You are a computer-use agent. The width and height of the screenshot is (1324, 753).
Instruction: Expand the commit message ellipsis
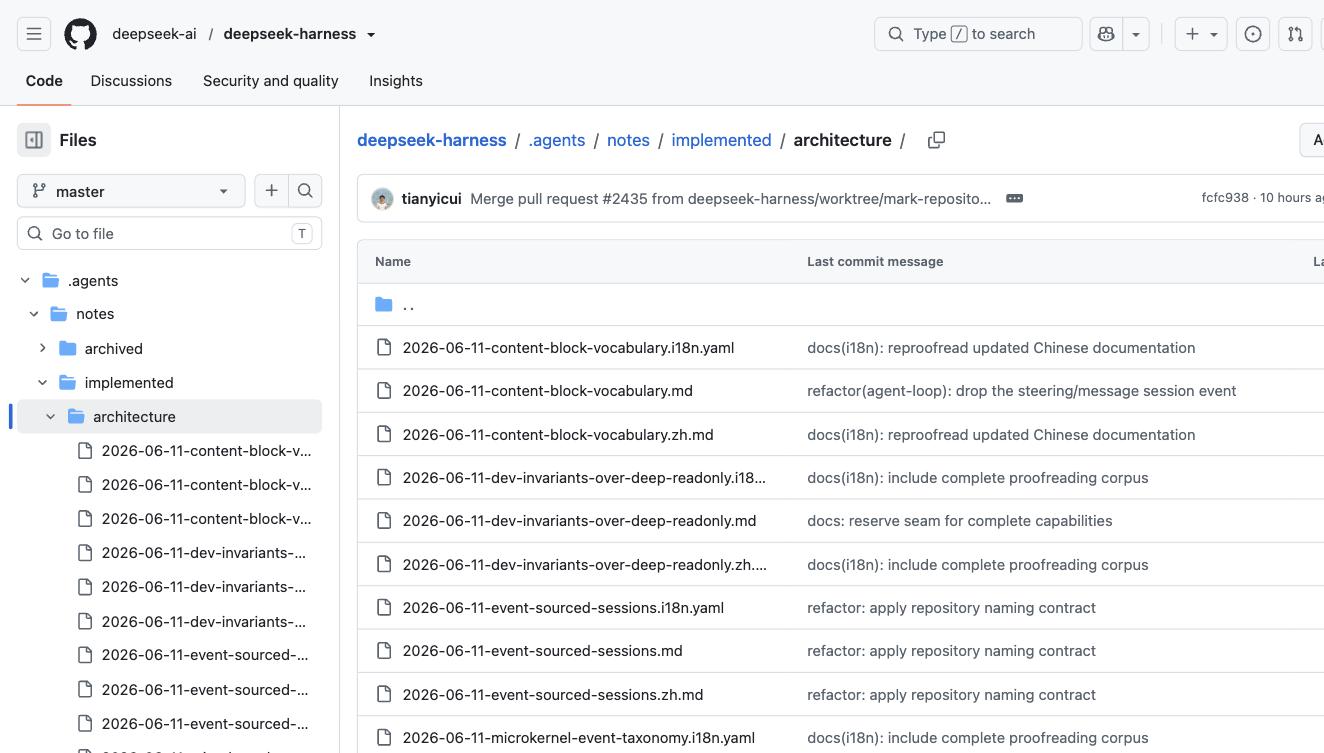click(1014, 198)
